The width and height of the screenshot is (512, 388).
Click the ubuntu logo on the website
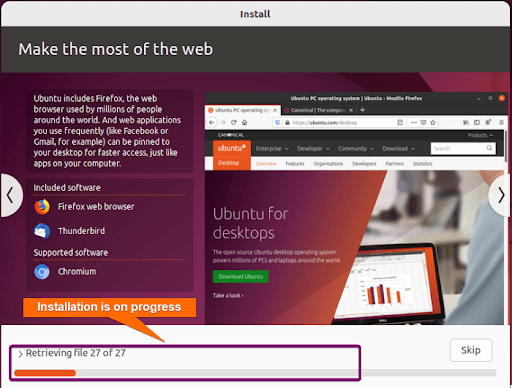[232, 148]
